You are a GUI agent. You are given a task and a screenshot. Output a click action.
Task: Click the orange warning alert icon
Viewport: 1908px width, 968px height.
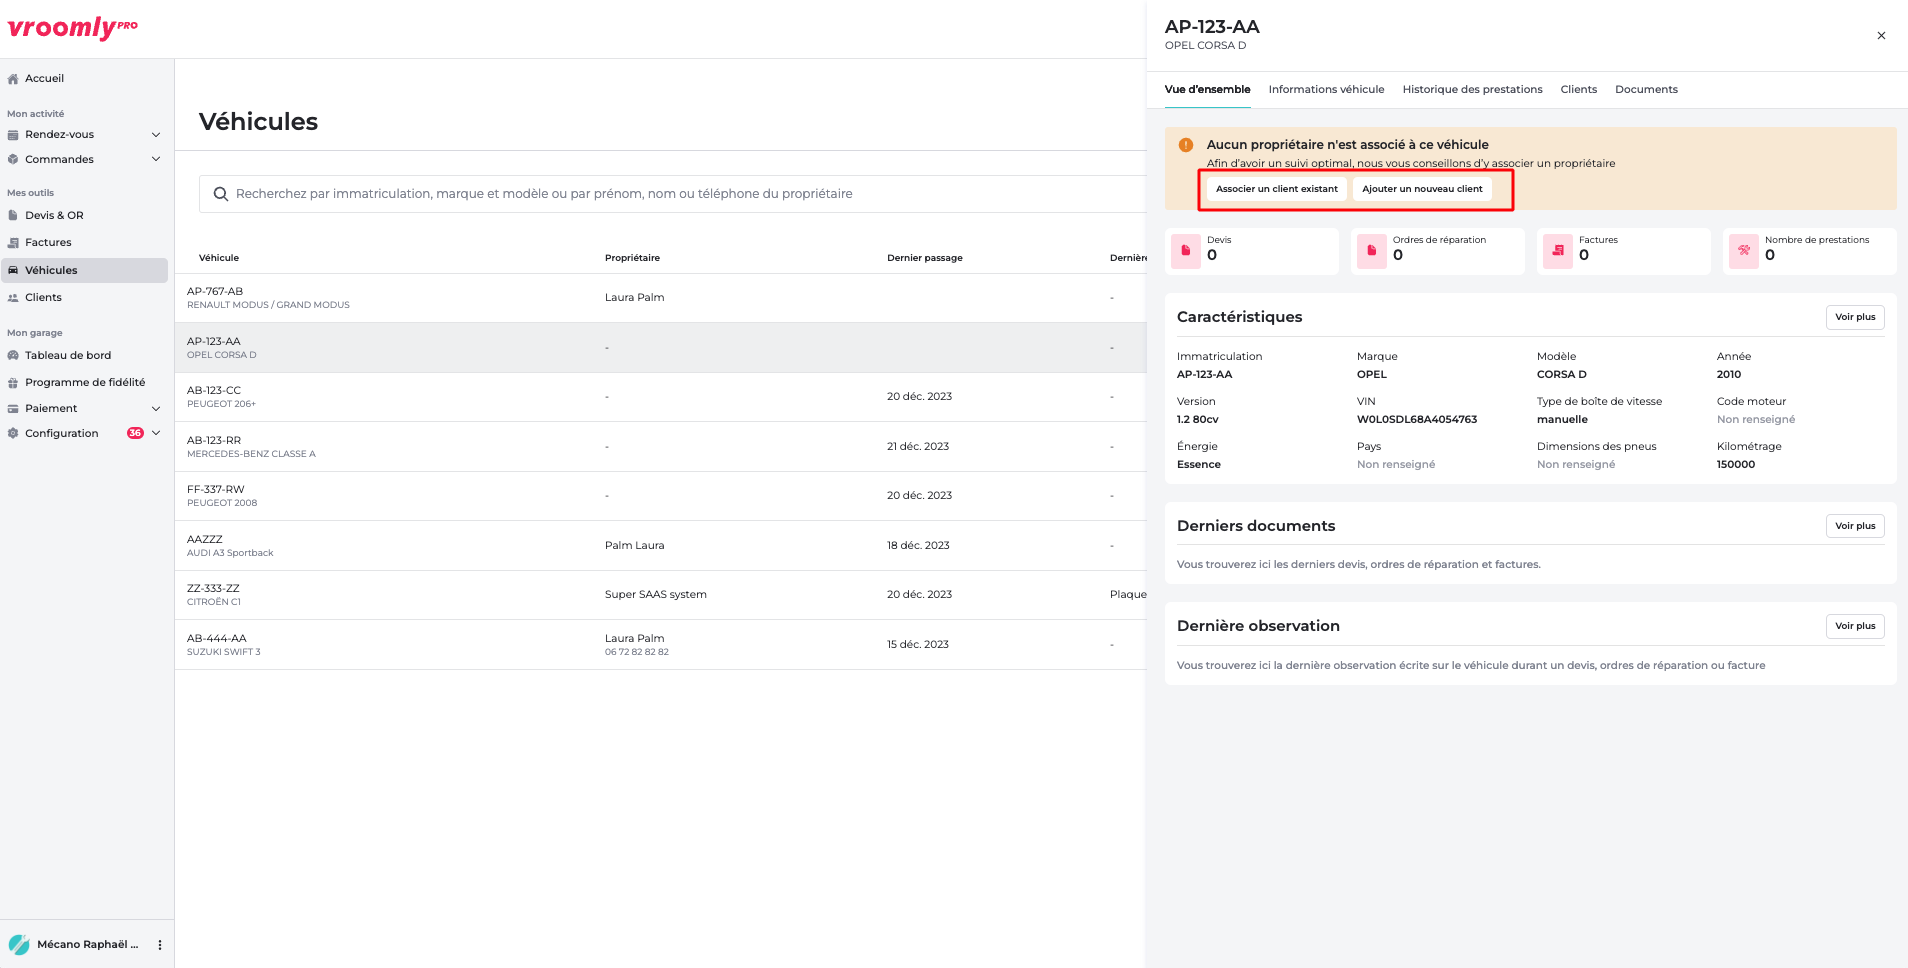[1186, 145]
